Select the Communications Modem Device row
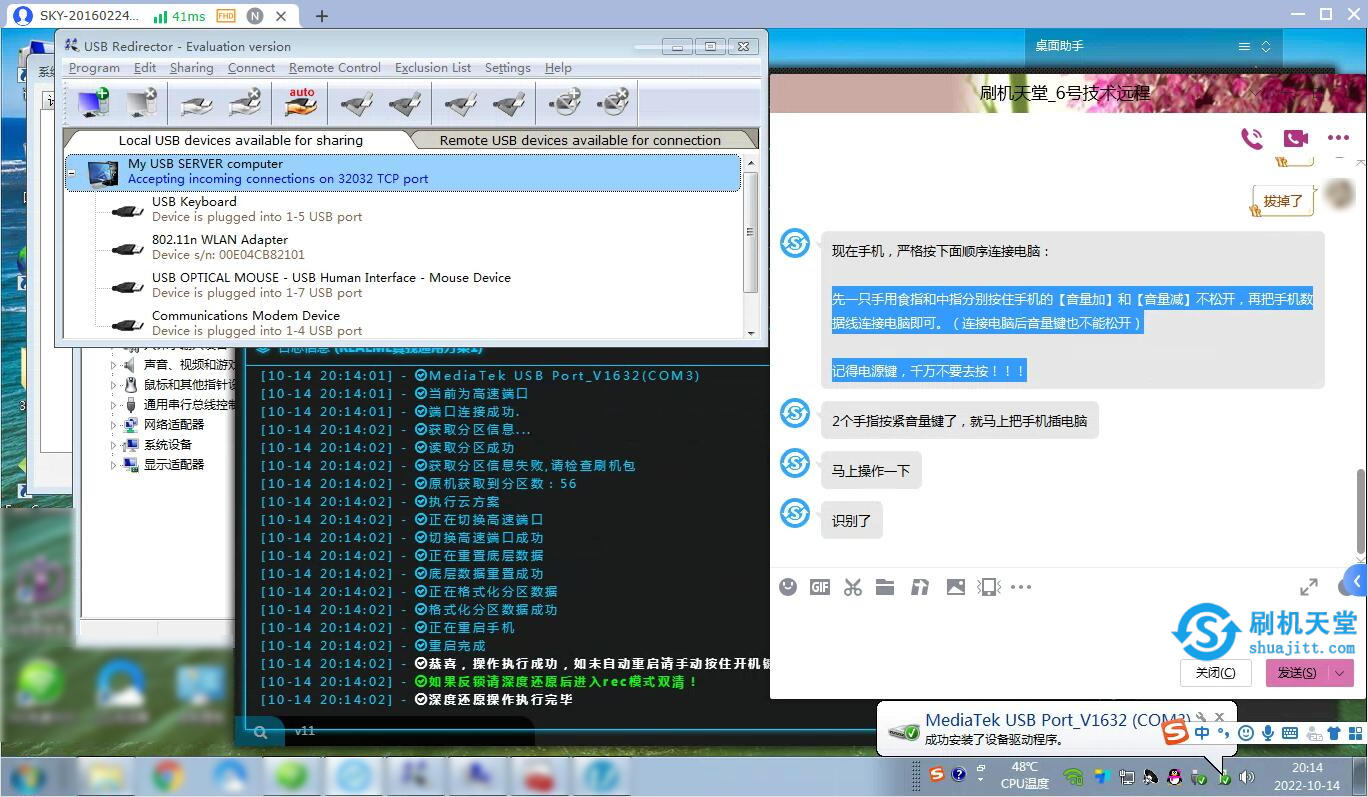1368x797 pixels. [x=405, y=323]
